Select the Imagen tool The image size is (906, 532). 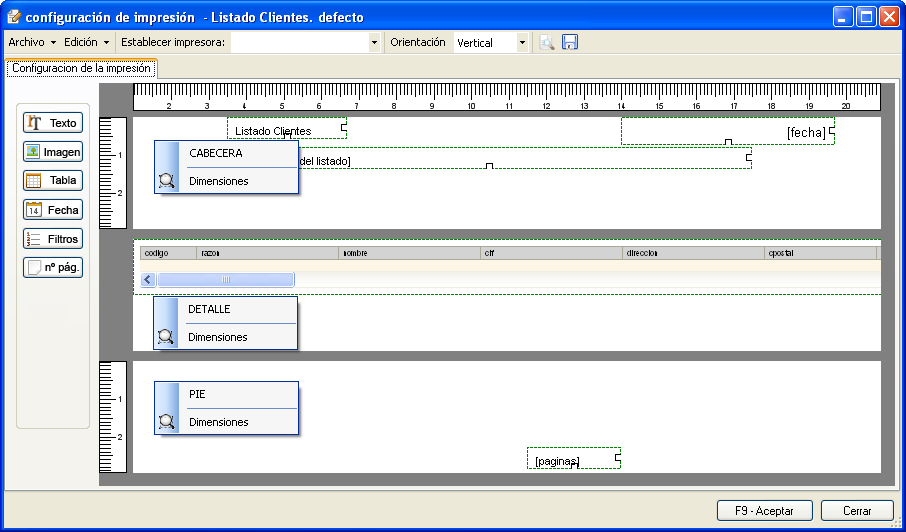click(53, 152)
